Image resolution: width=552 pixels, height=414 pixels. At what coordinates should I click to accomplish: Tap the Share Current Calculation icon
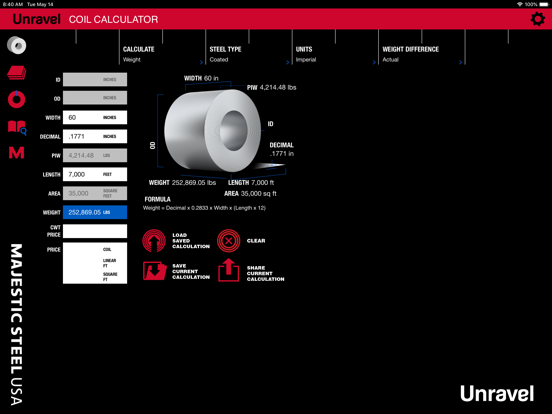click(228, 270)
